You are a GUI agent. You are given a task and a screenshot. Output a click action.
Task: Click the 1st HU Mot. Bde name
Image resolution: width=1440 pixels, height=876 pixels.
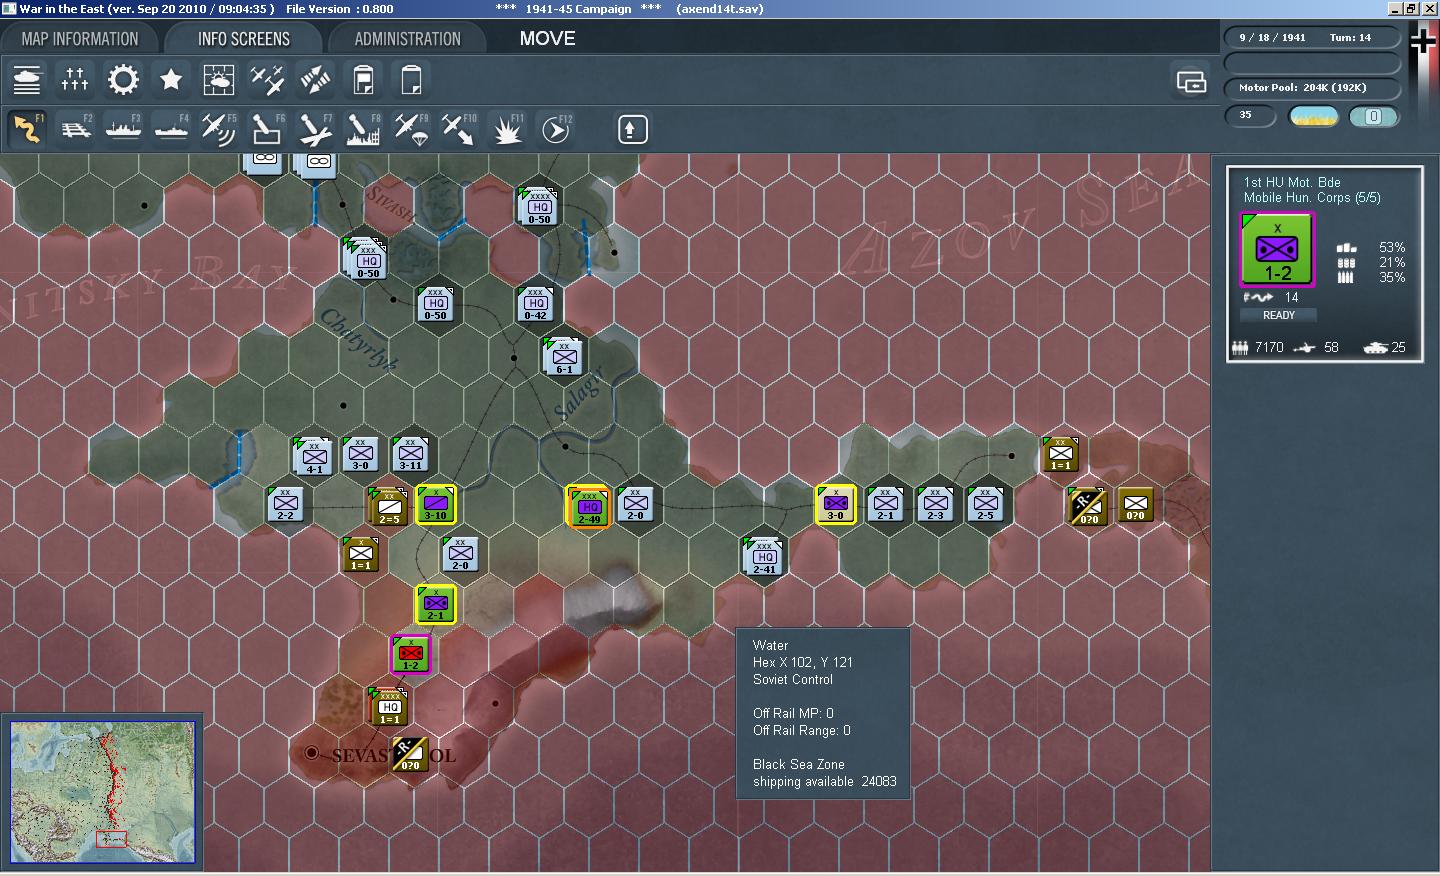pos(1291,182)
